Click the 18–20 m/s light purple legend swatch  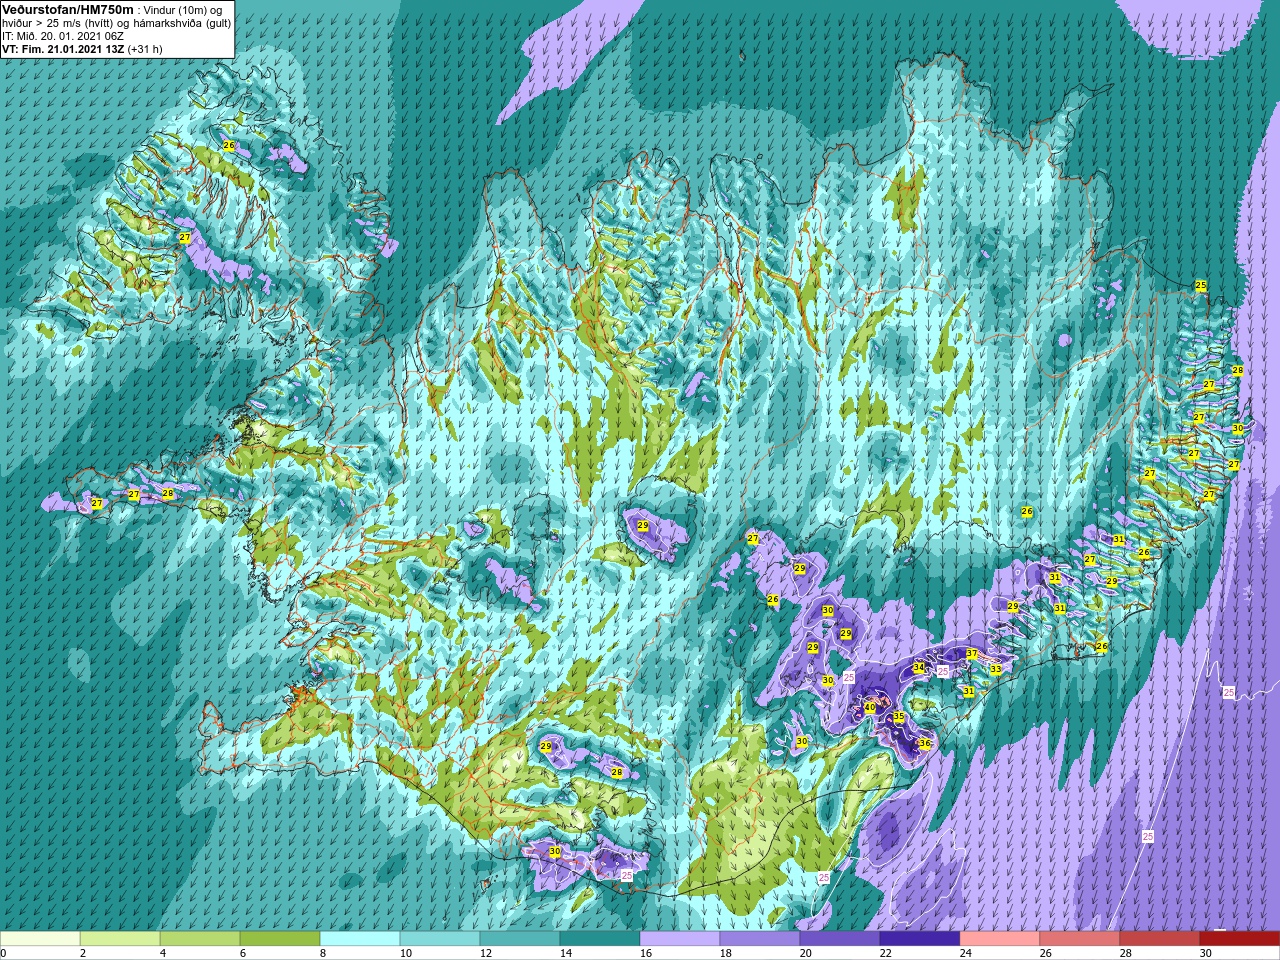click(x=760, y=939)
